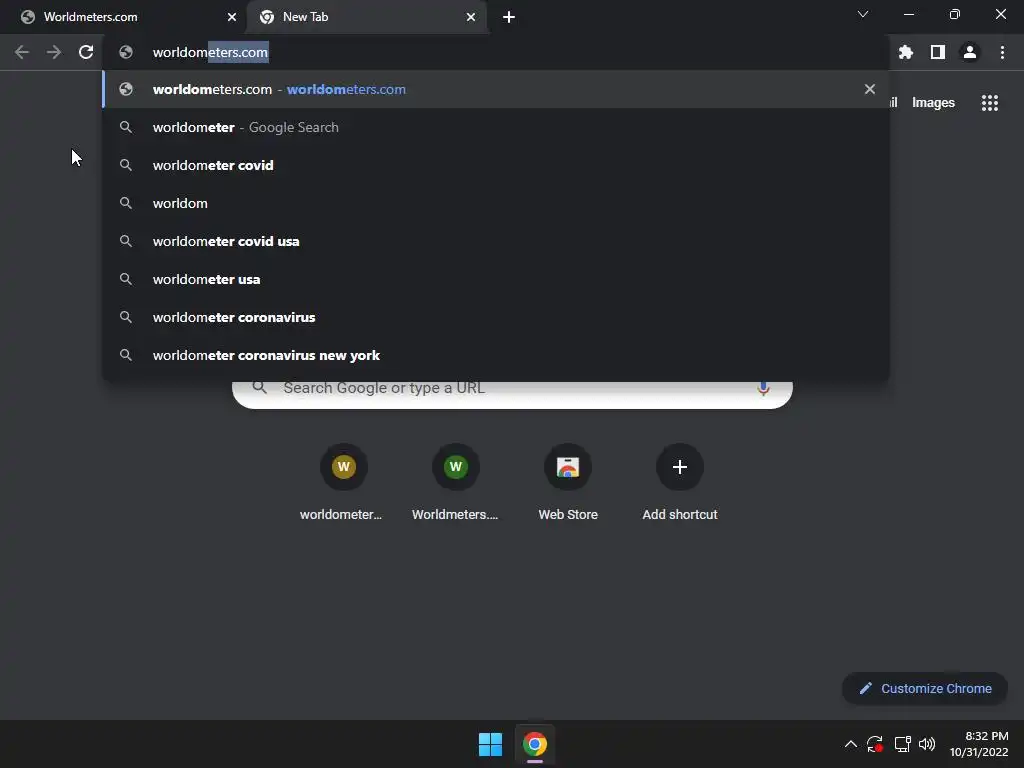The width and height of the screenshot is (1024, 768).
Task: Close the New Tab tab
Action: pyautogui.click(x=471, y=17)
